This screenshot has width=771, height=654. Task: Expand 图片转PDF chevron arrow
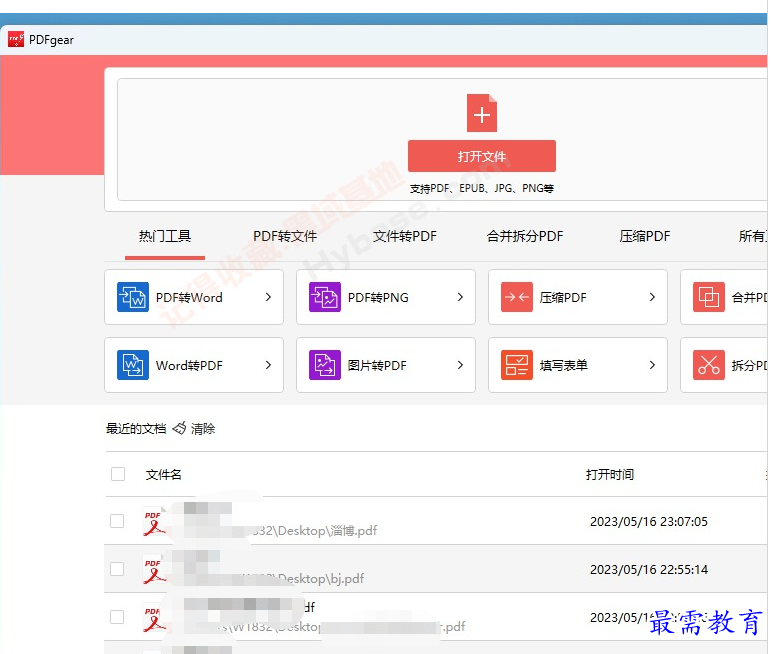tap(460, 365)
